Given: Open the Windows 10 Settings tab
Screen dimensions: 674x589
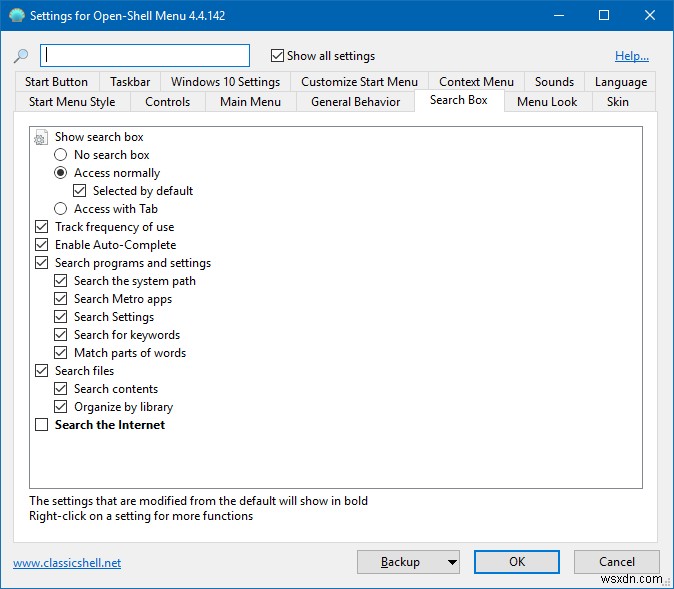Looking at the screenshot, I should click(225, 82).
